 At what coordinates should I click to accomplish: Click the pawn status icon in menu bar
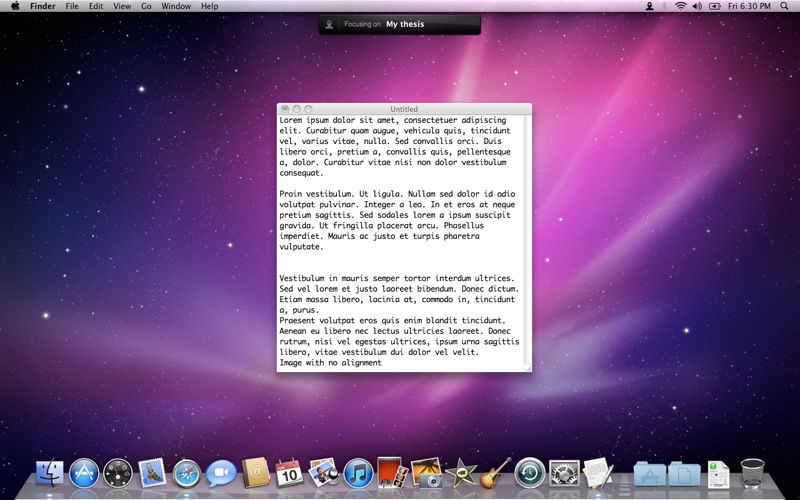[649, 6]
